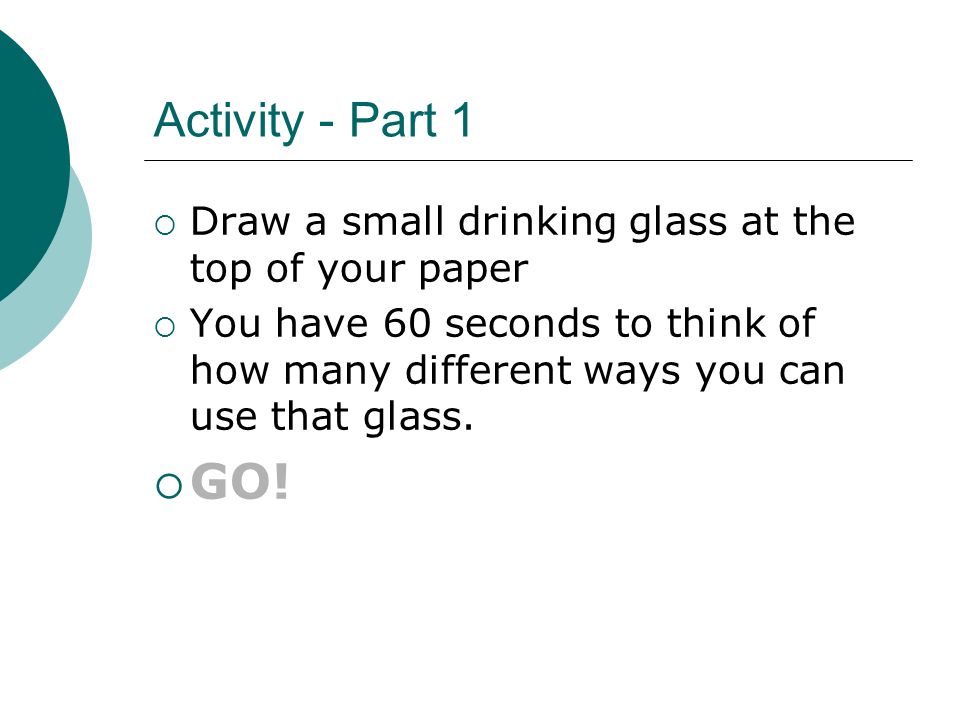960x720 pixels.
Task: Click 'drinking' in the first bullet
Action: coord(537,222)
